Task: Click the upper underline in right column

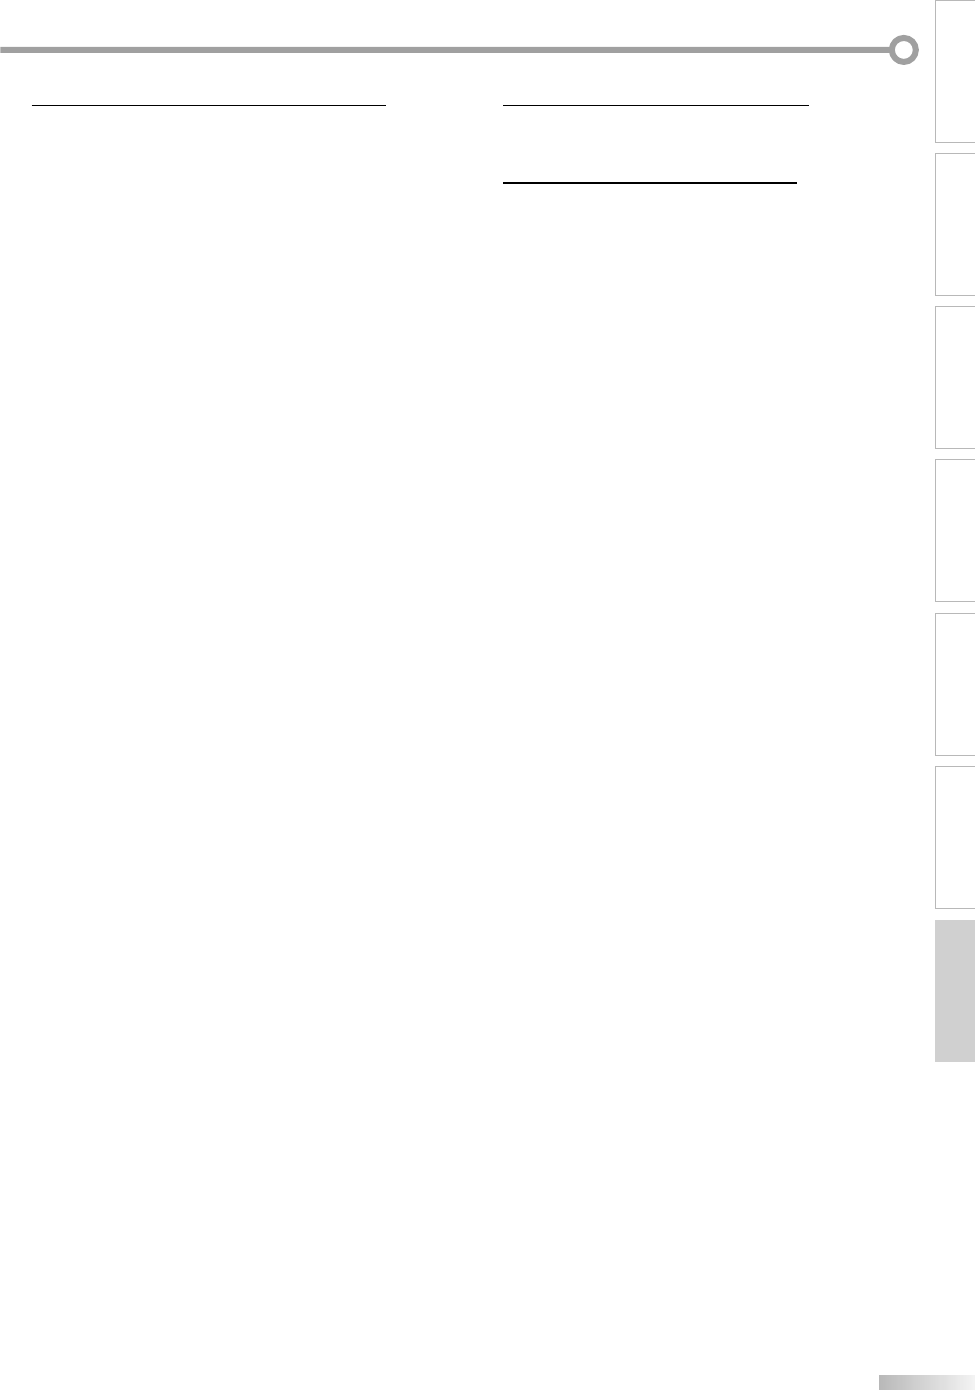Action: click(656, 104)
